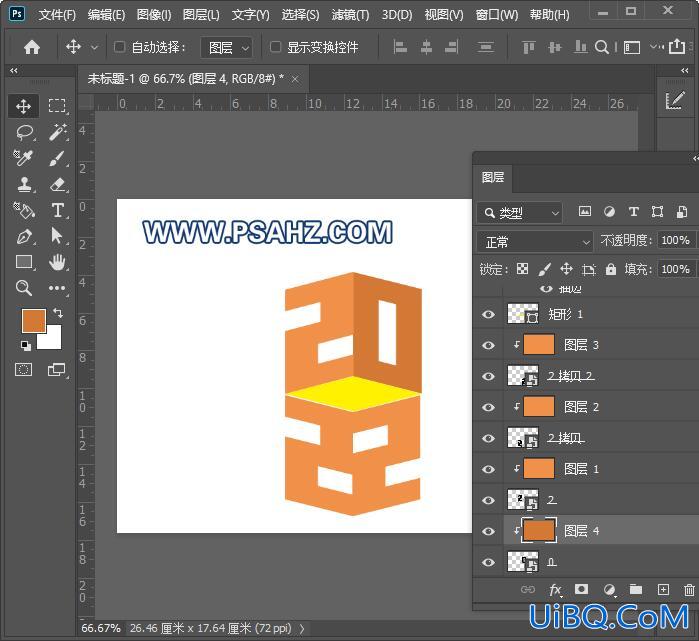Align horizontal centers in options bar
This screenshot has width=699, height=641.
tap(426, 47)
